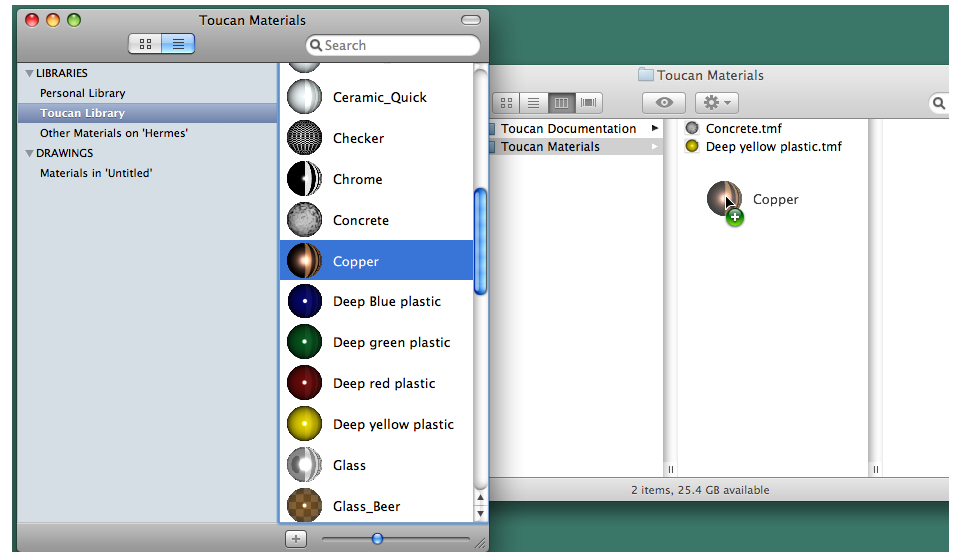Select the Deep Blue plastic sphere icon
Viewport: 962px width, 556px height.
tap(304, 301)
